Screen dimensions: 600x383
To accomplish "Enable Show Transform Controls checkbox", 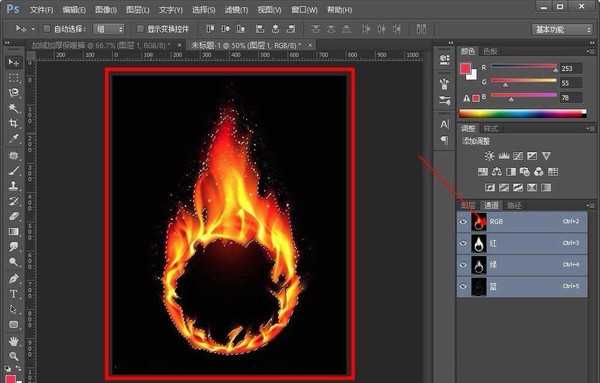I will (x=140, y=29).
